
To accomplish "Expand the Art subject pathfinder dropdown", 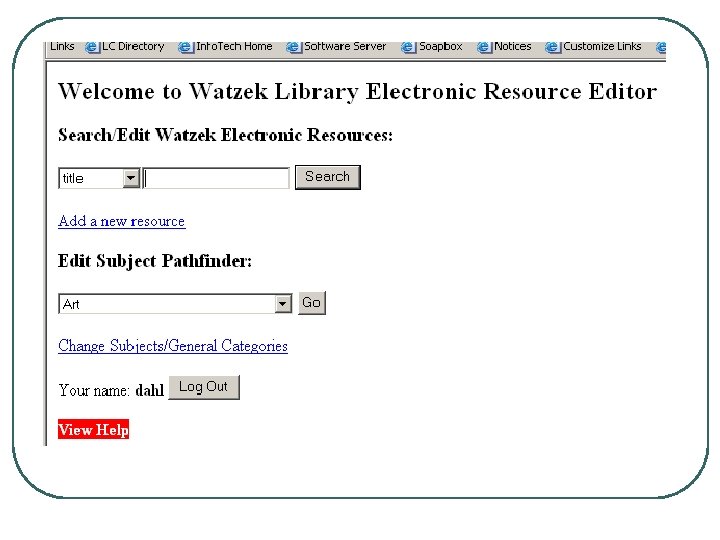I will (x=283, y=304).
